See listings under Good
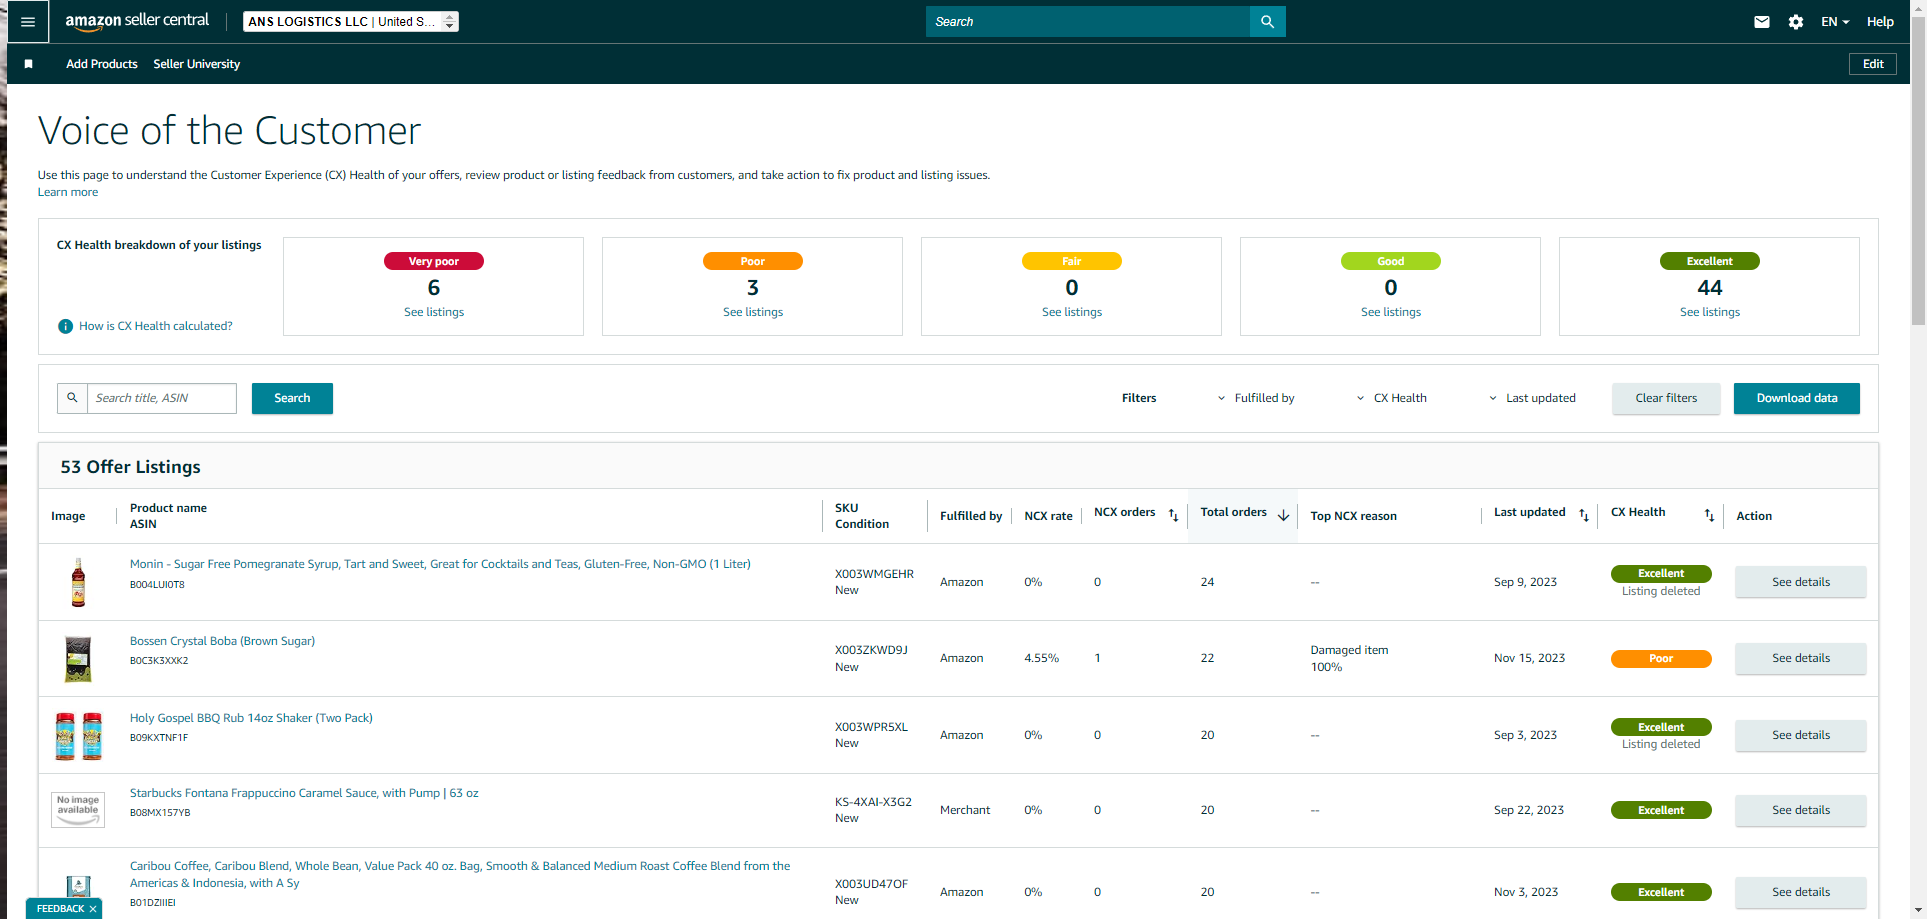 tap(1391, 312)
